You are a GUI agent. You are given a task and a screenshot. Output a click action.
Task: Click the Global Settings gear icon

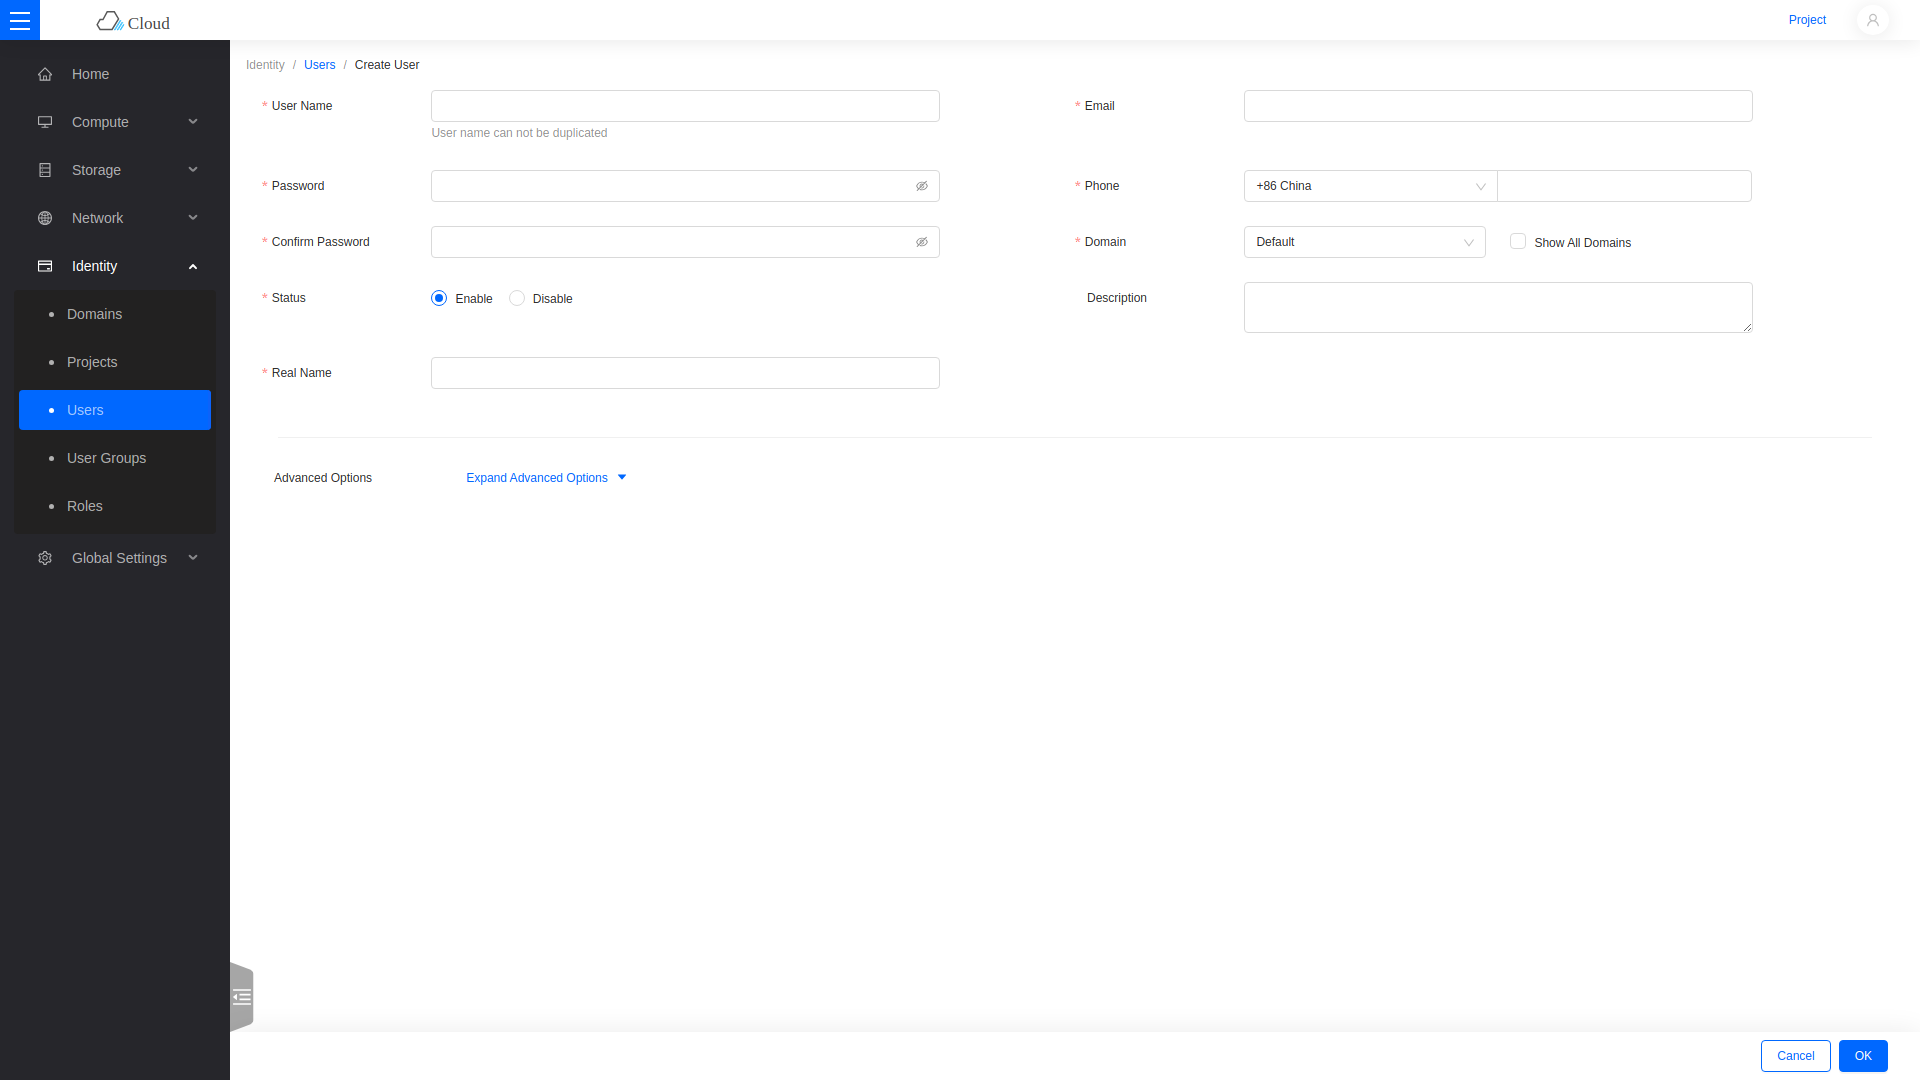point(45,558)
